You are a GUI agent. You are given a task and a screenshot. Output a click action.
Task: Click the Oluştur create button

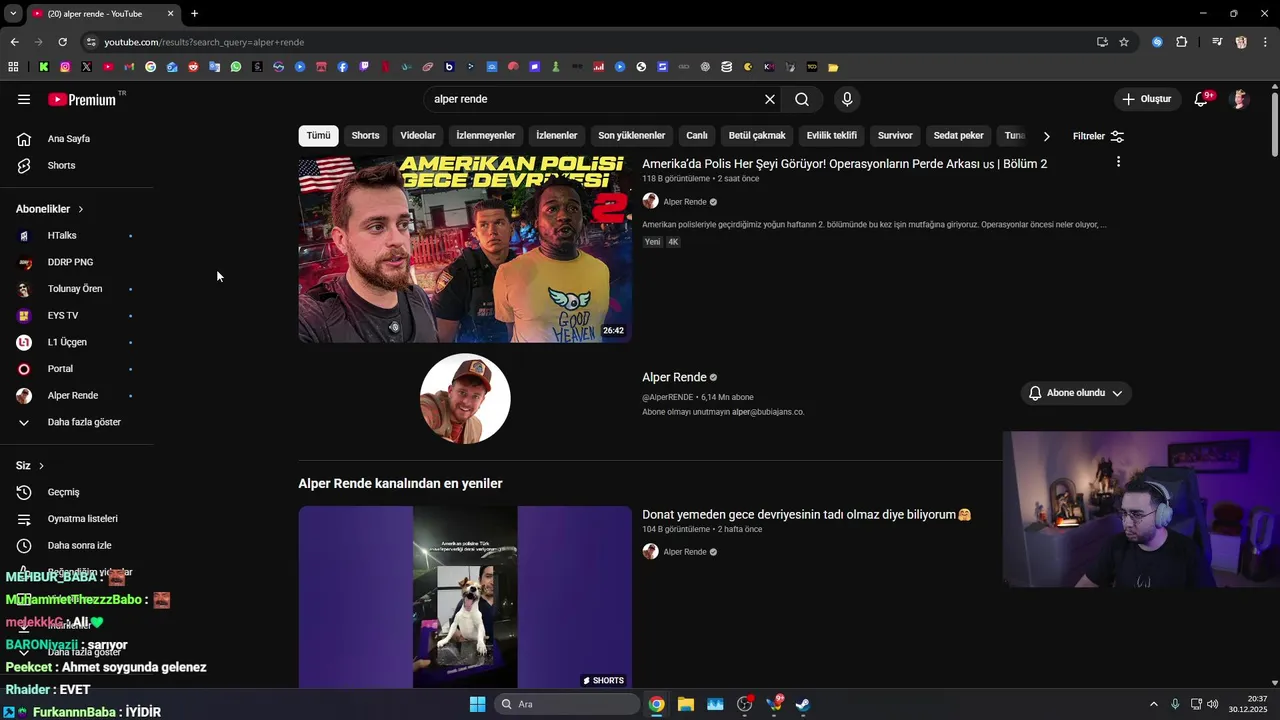(x=1146, y=99)
